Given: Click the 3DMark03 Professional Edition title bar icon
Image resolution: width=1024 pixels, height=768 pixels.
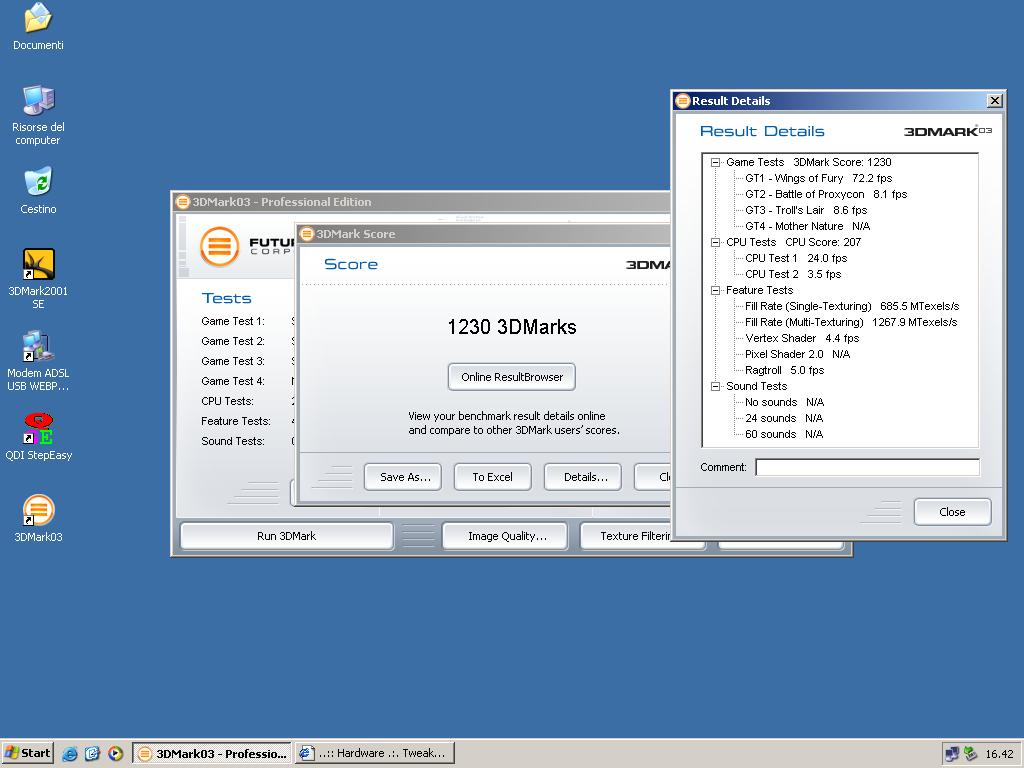Looking at the screenshot, I should pos(183,202).
